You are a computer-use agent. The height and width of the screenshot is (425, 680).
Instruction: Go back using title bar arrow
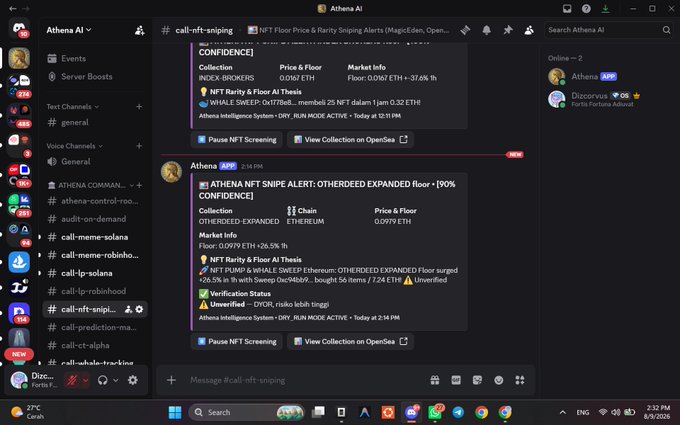click(13, 8)
